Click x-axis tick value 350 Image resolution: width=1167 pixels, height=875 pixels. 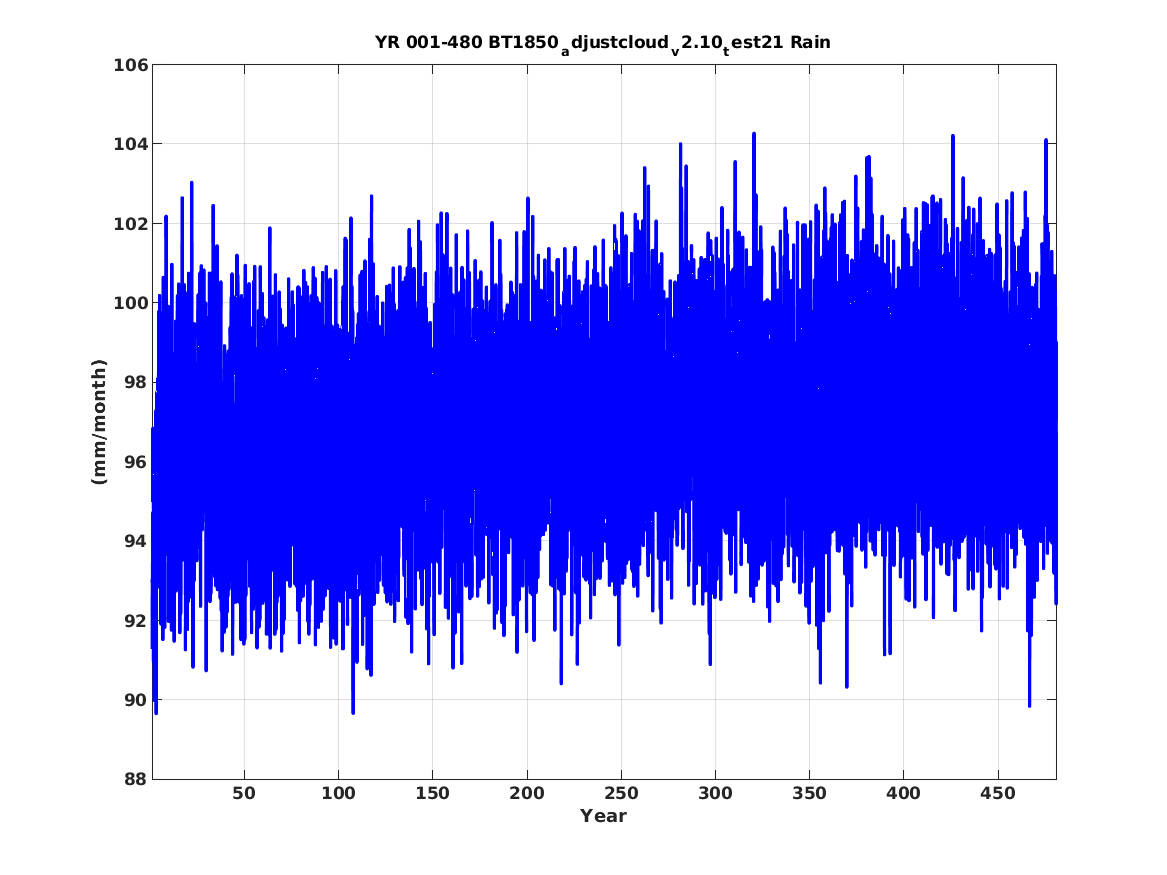809,793
